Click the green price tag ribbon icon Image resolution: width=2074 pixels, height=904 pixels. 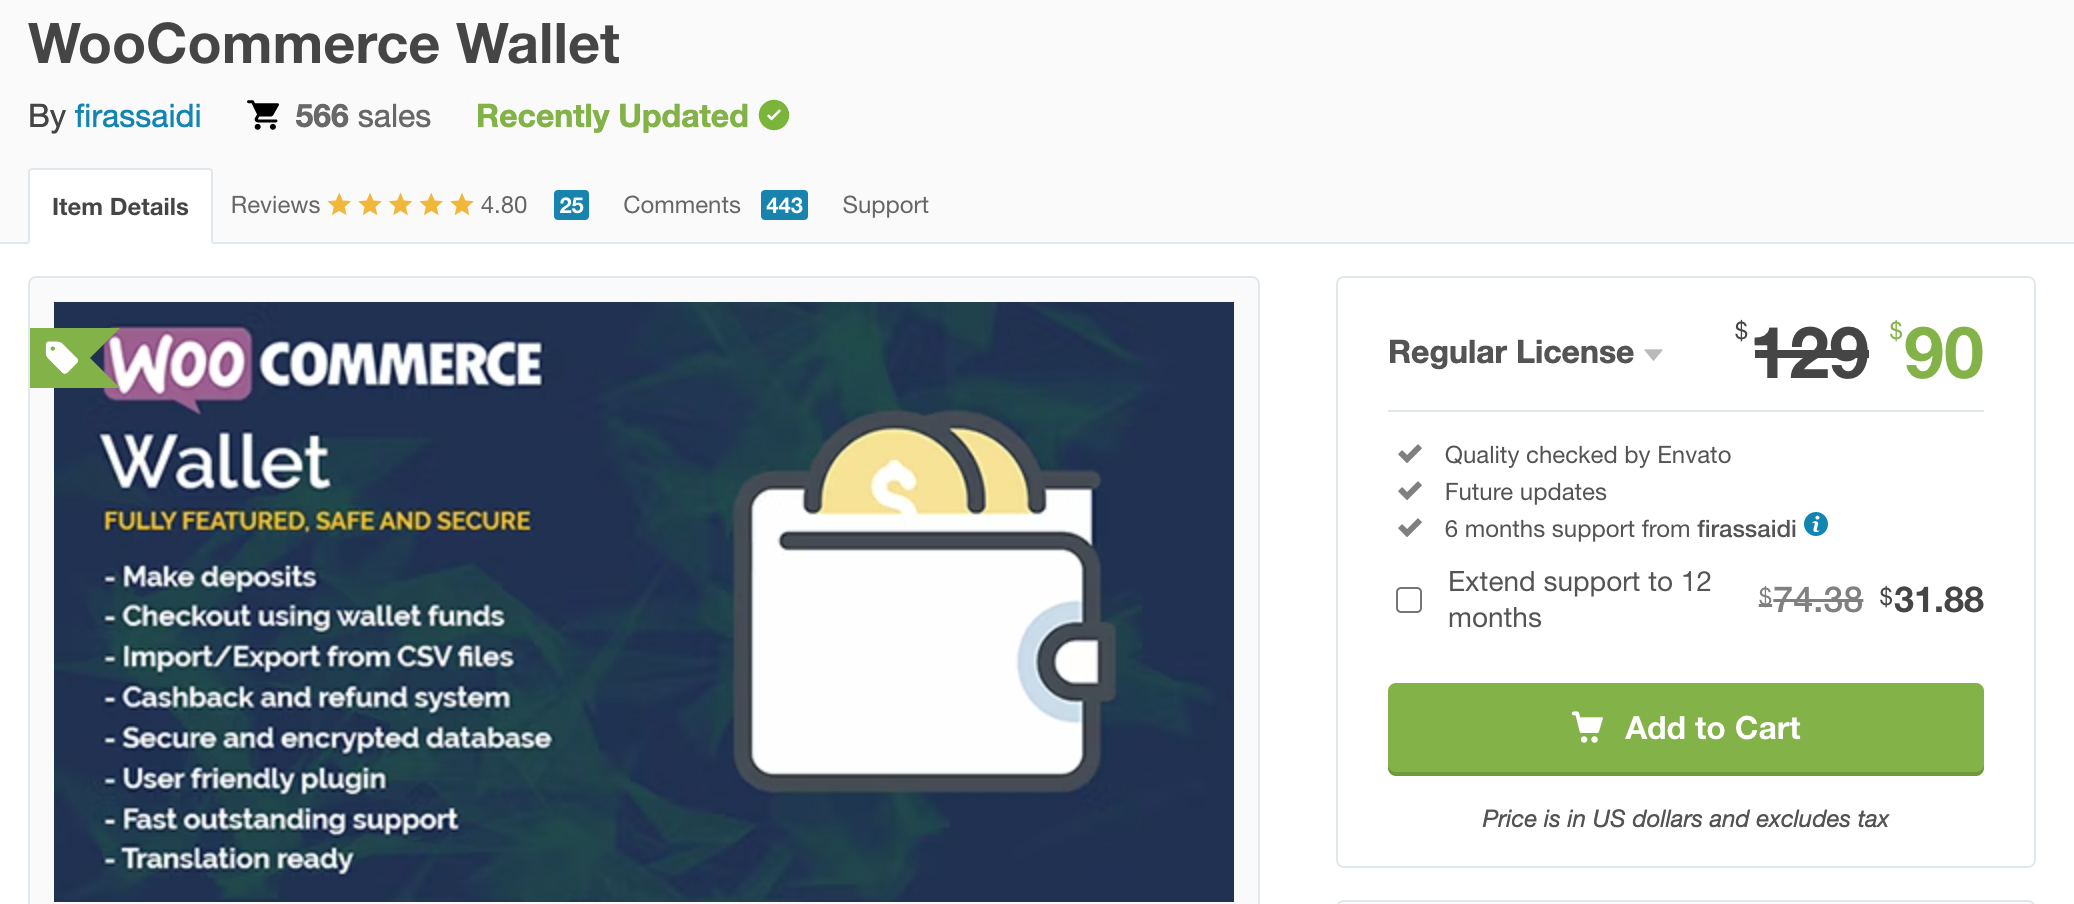tap(70, 358)
